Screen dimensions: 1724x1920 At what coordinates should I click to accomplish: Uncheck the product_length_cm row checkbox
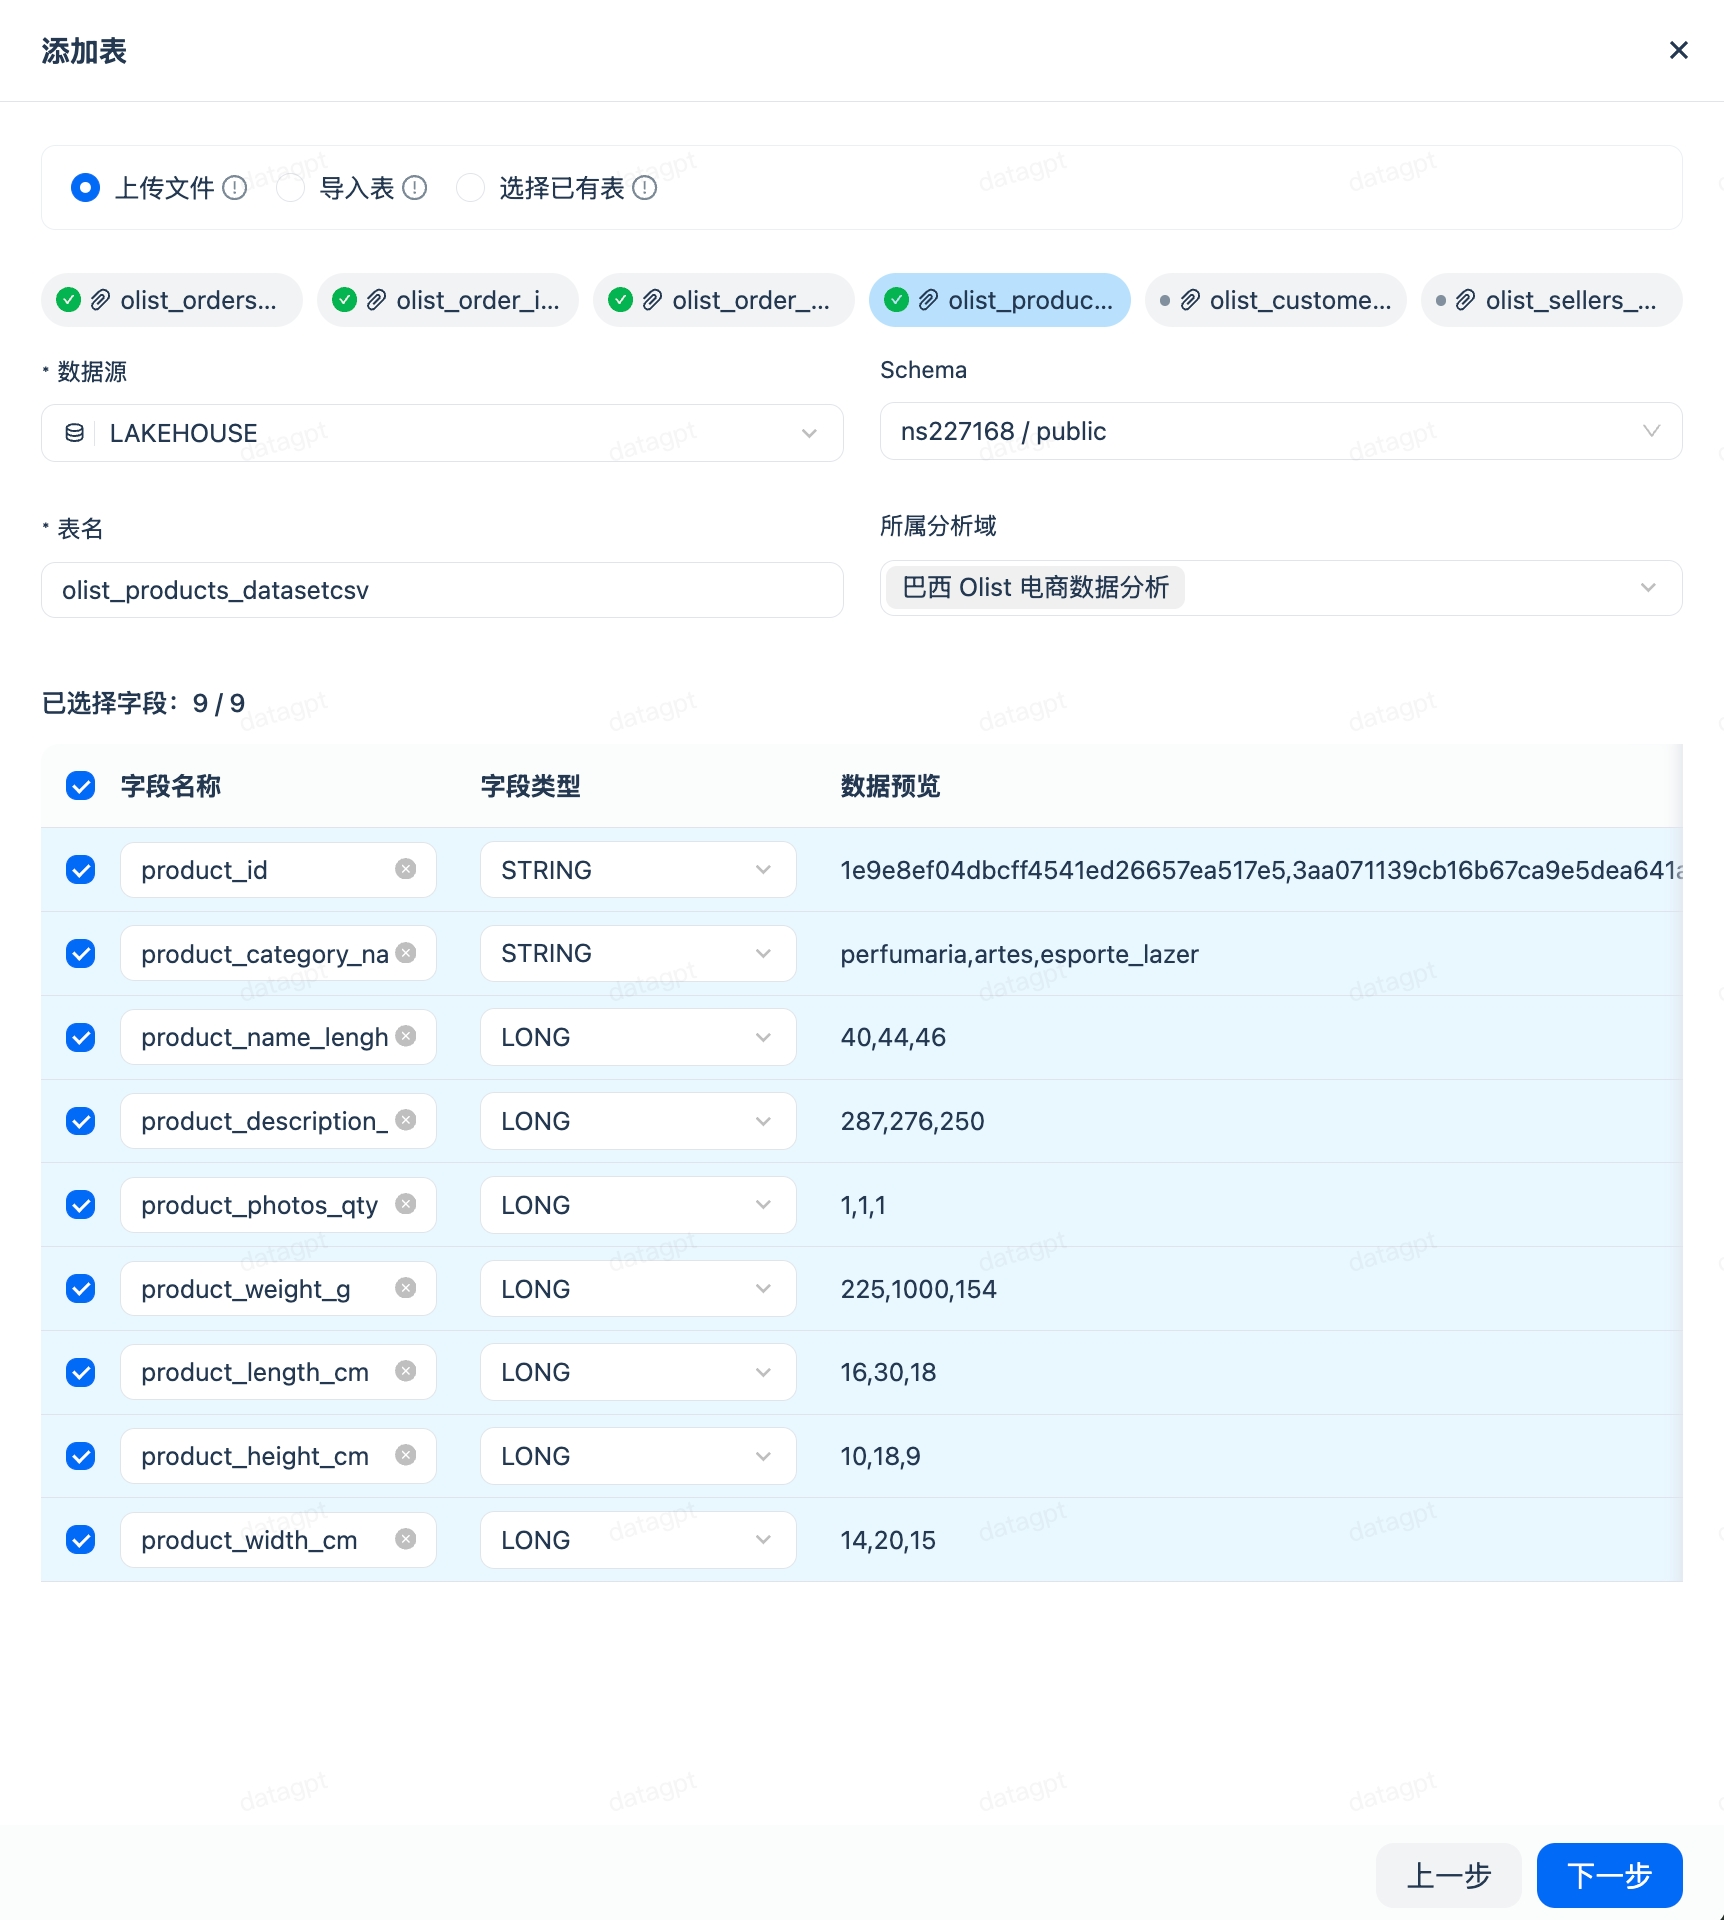[x=81, y=1372]
